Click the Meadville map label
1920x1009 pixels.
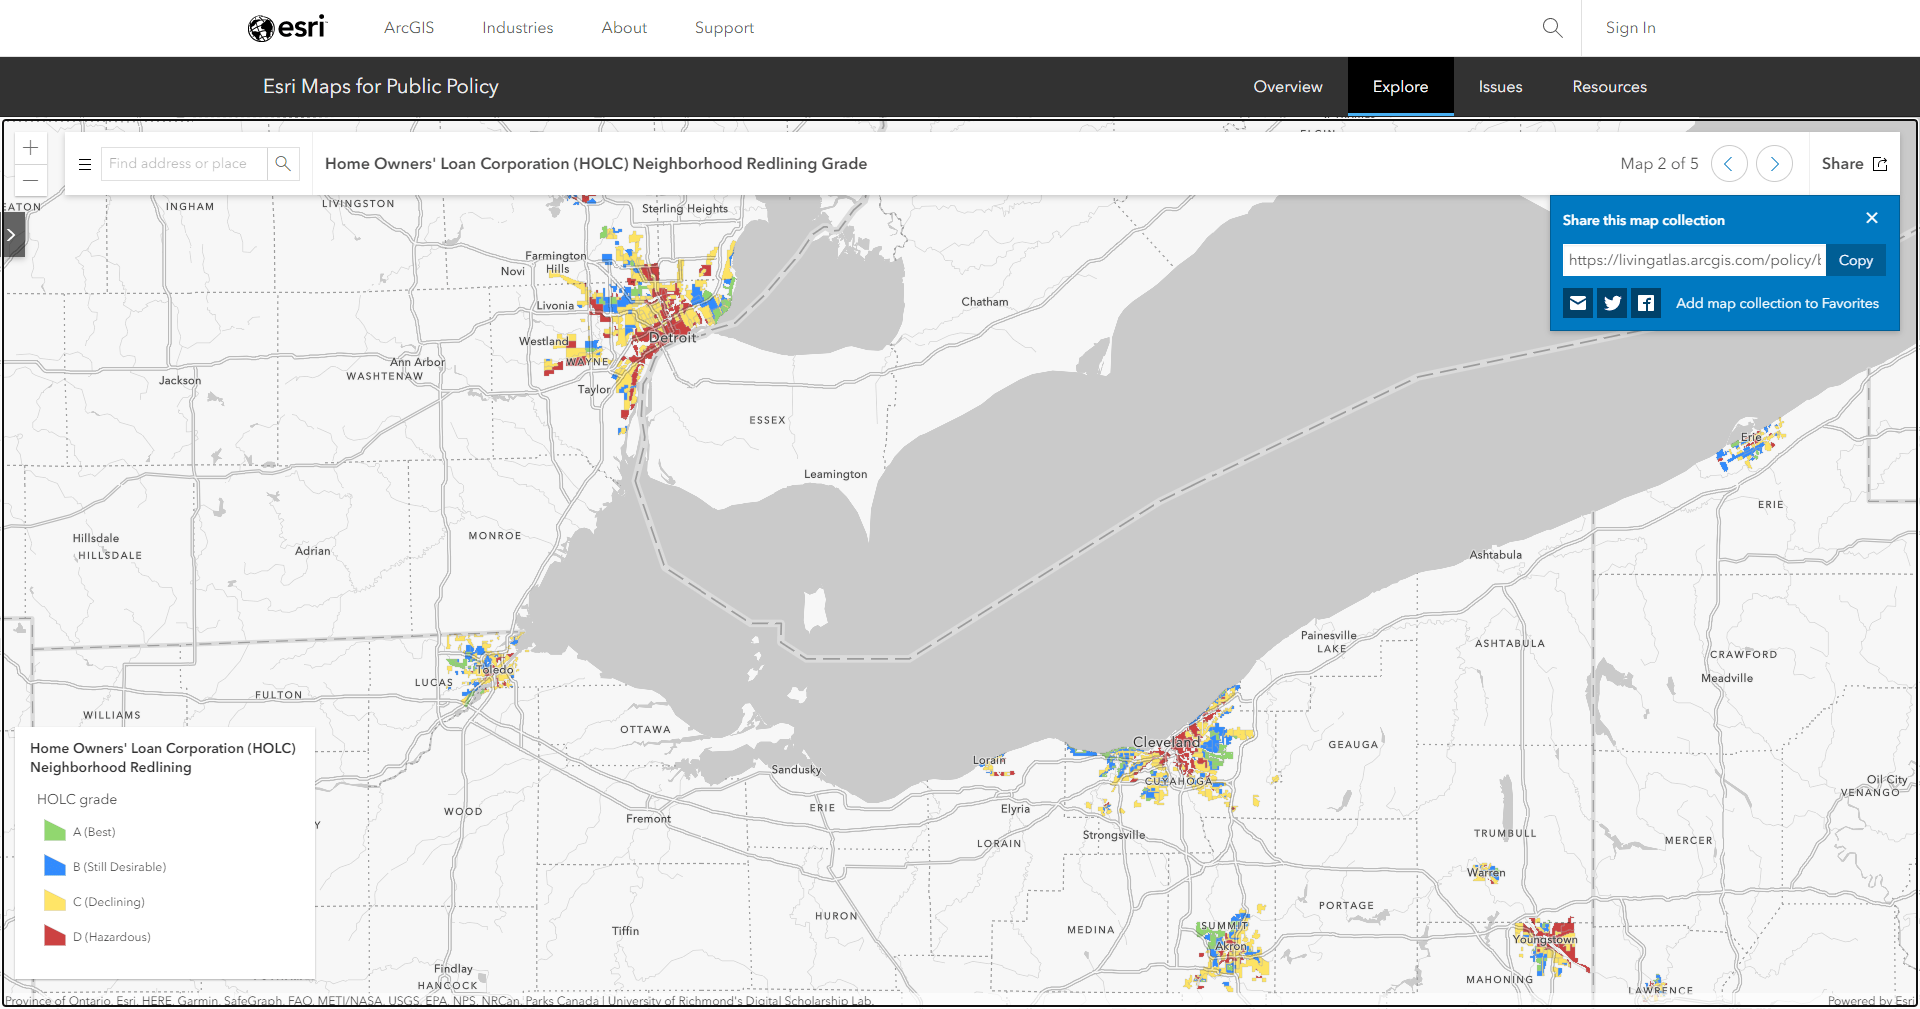(x=1727, y=678)
